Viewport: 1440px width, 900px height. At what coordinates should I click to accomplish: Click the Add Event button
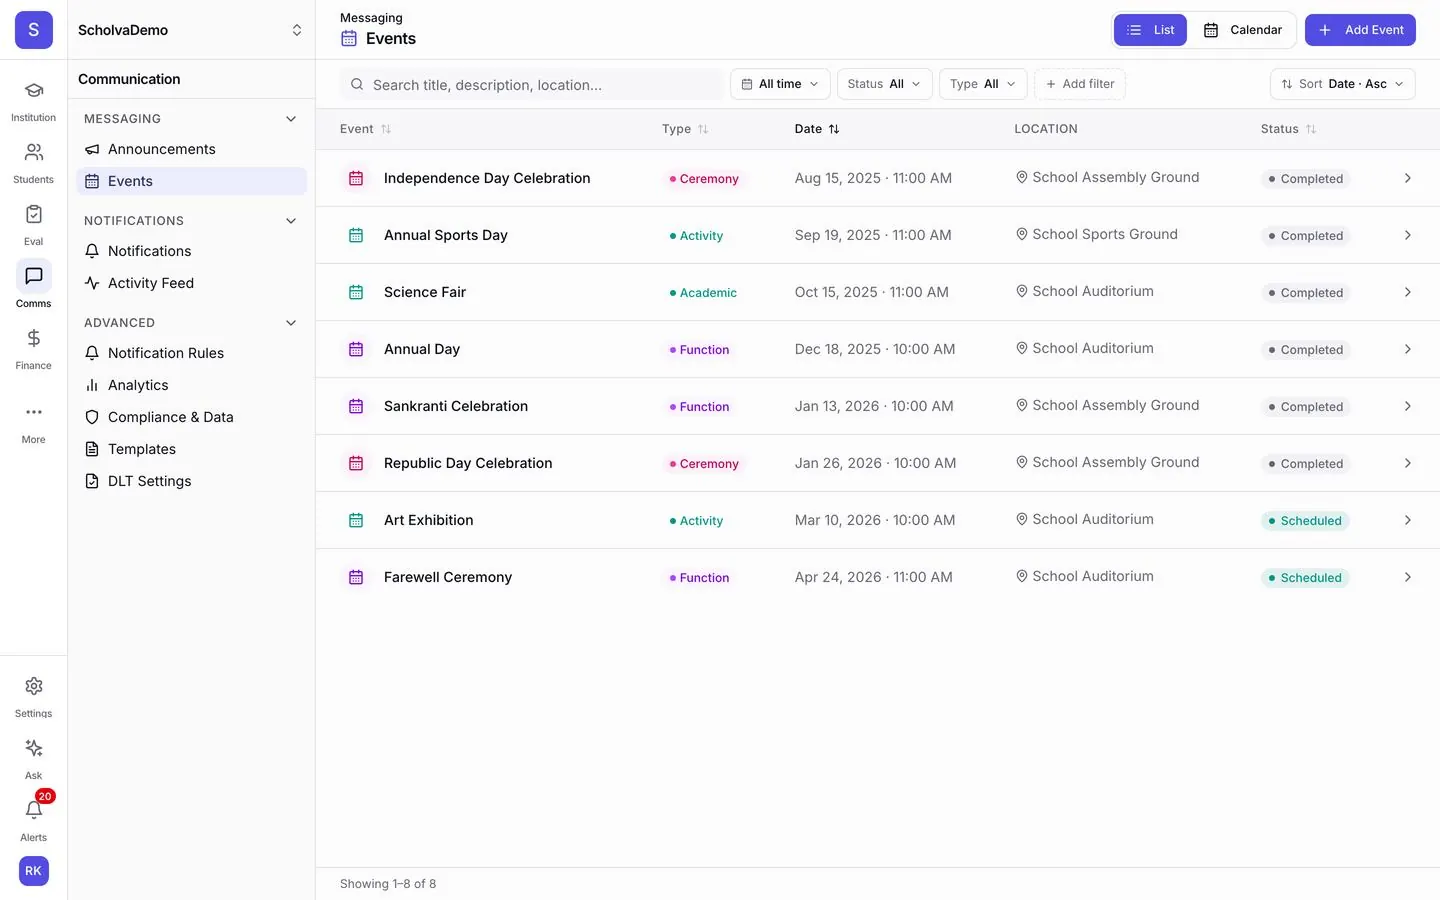(1360, 30)
